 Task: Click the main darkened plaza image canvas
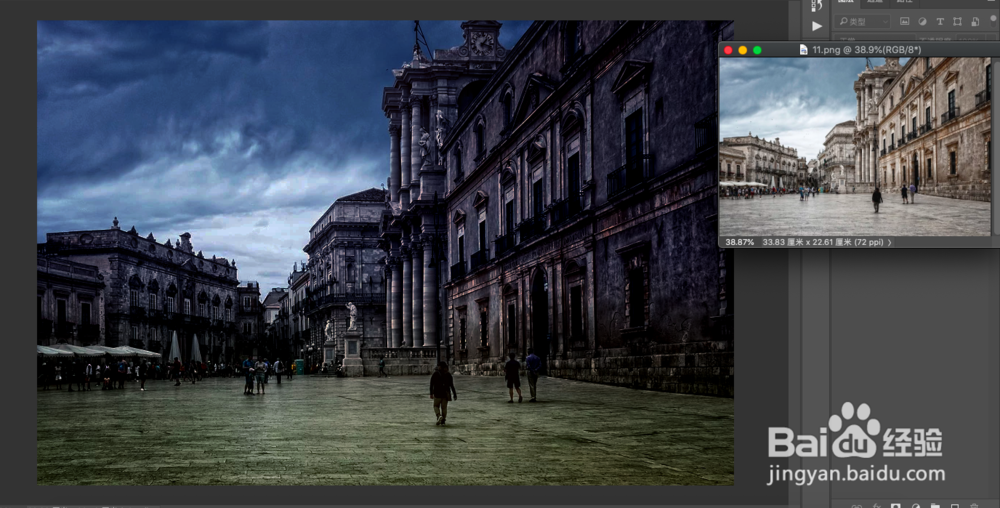click(x=385, y=252)
